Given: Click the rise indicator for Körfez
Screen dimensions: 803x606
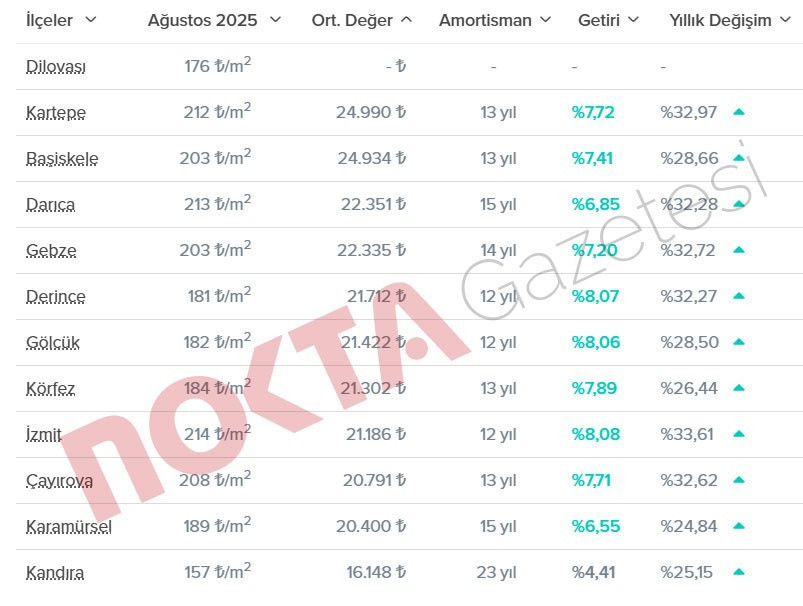Looking at the screenshot, I should tap(738, 388).
